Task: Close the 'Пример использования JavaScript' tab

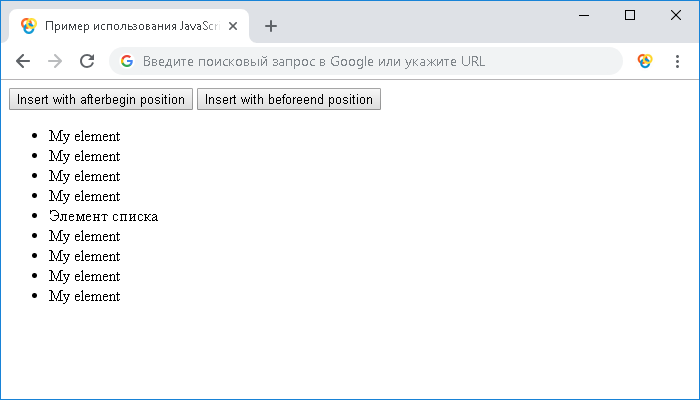Action: [233, 26]
